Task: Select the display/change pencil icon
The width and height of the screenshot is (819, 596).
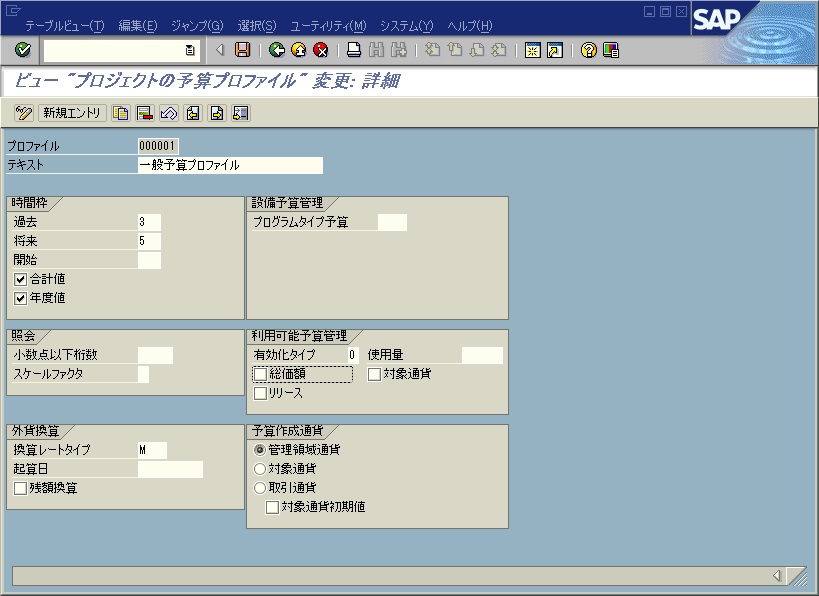Action: click(23, 112)
